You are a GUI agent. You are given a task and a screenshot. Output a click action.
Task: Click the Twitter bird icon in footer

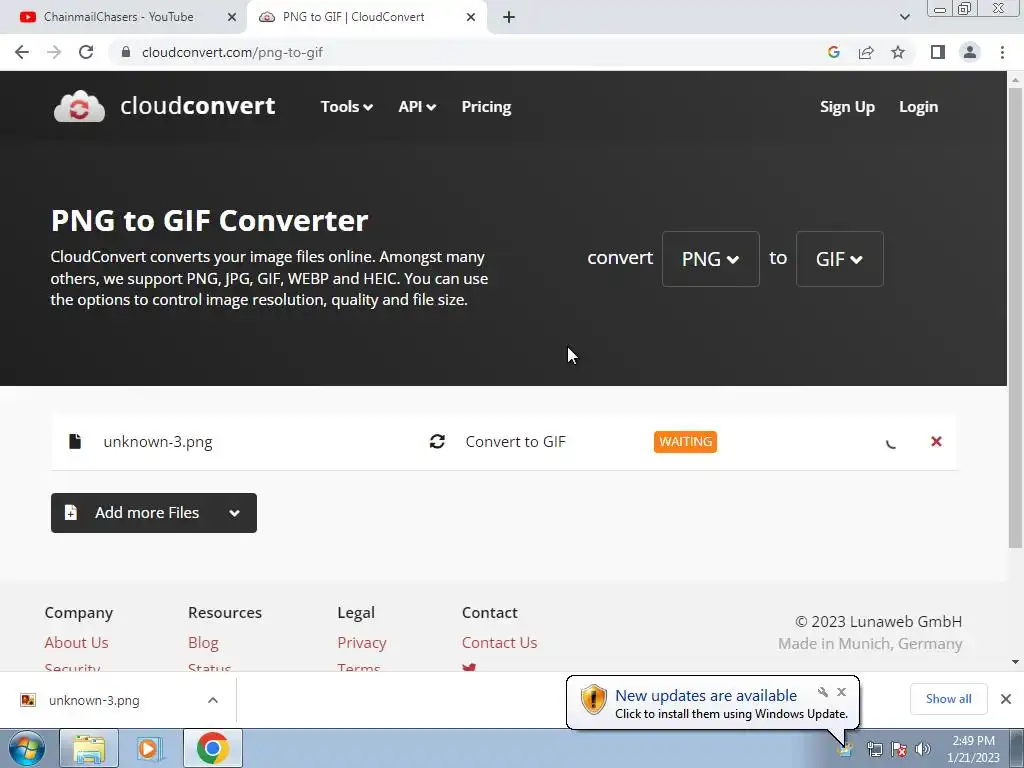point(469,667)
